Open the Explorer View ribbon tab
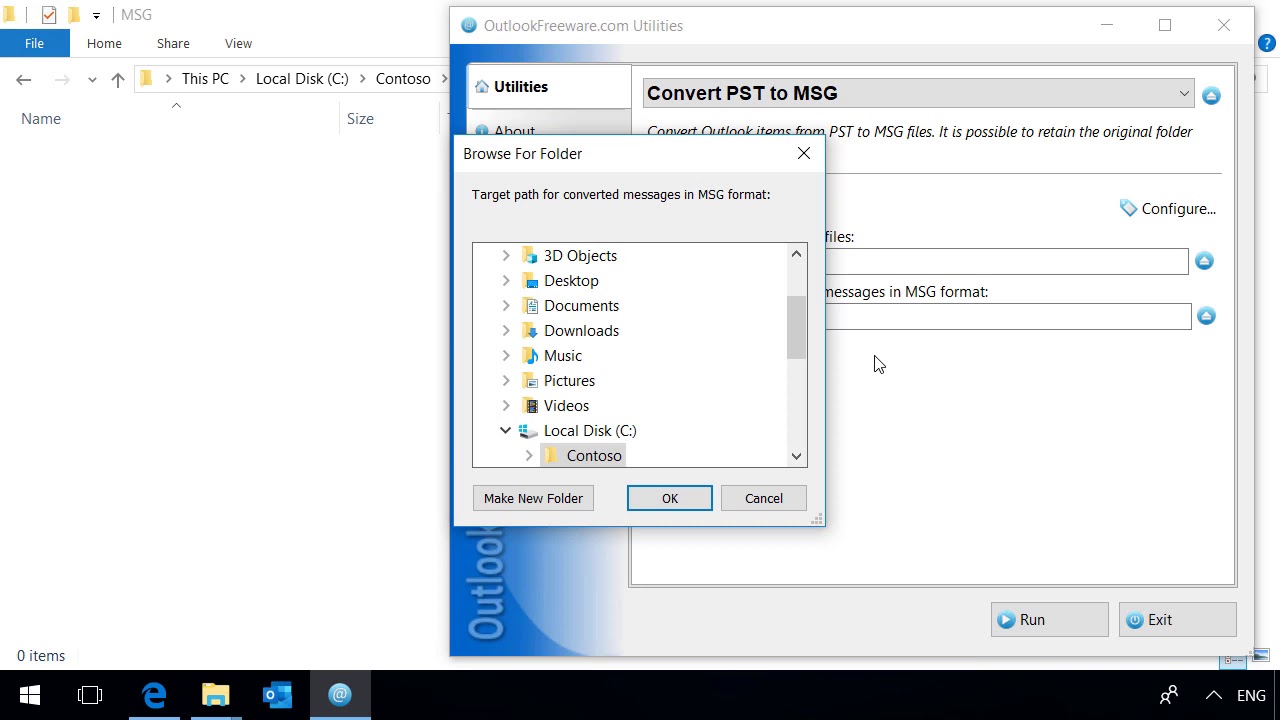The width and height of the screenshot is (1280, 720). (x=238, y=43)
